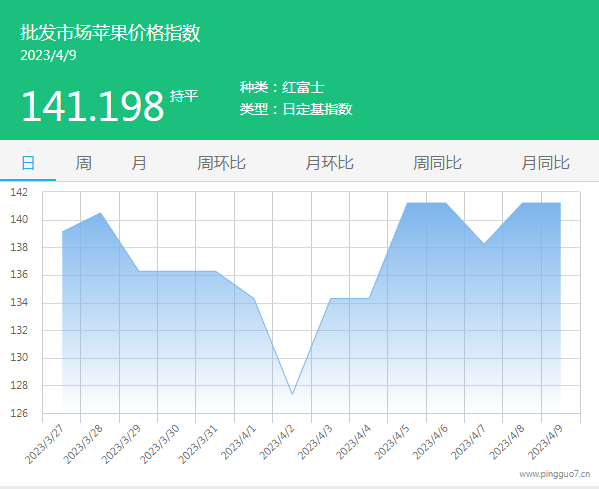Click the 2023/4/6 x-axis label

pyautogui.click(x=430, y=442)
